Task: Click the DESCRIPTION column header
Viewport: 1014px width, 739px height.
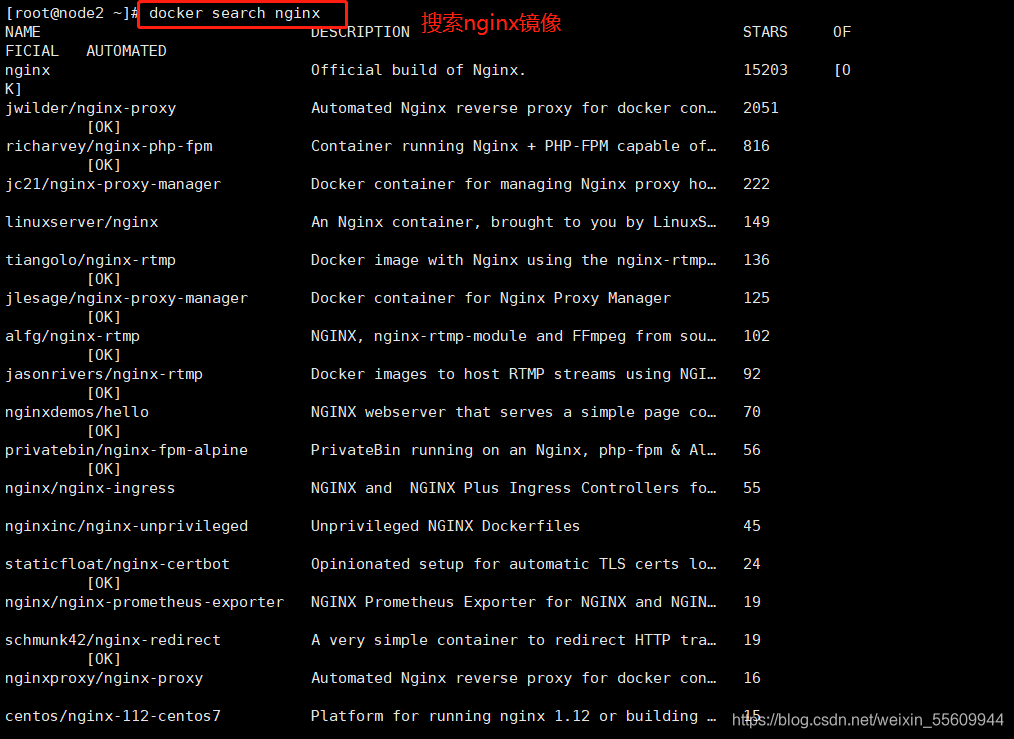Action: point(360,32)
